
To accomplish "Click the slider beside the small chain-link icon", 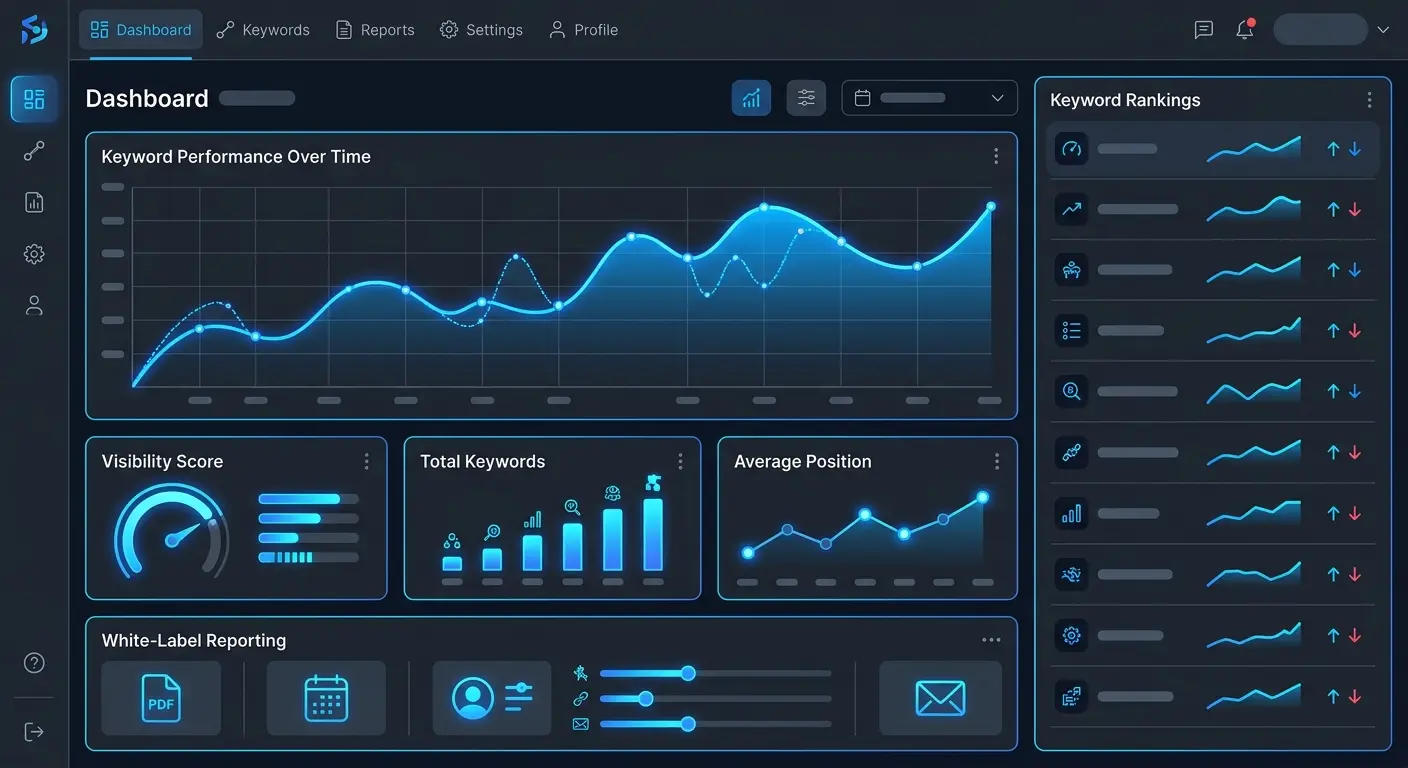I will click(715, 698).
